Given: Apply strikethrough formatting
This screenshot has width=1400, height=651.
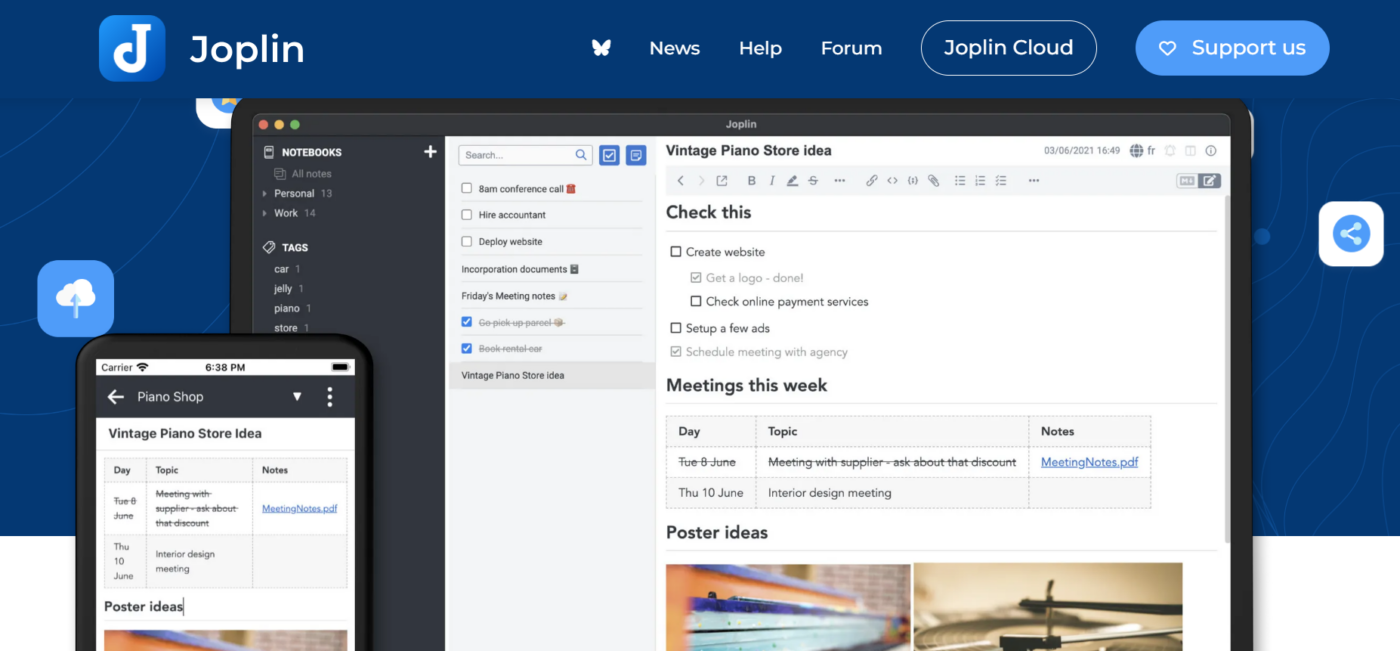Looking at the screenshot, I should tap(813, 181).
